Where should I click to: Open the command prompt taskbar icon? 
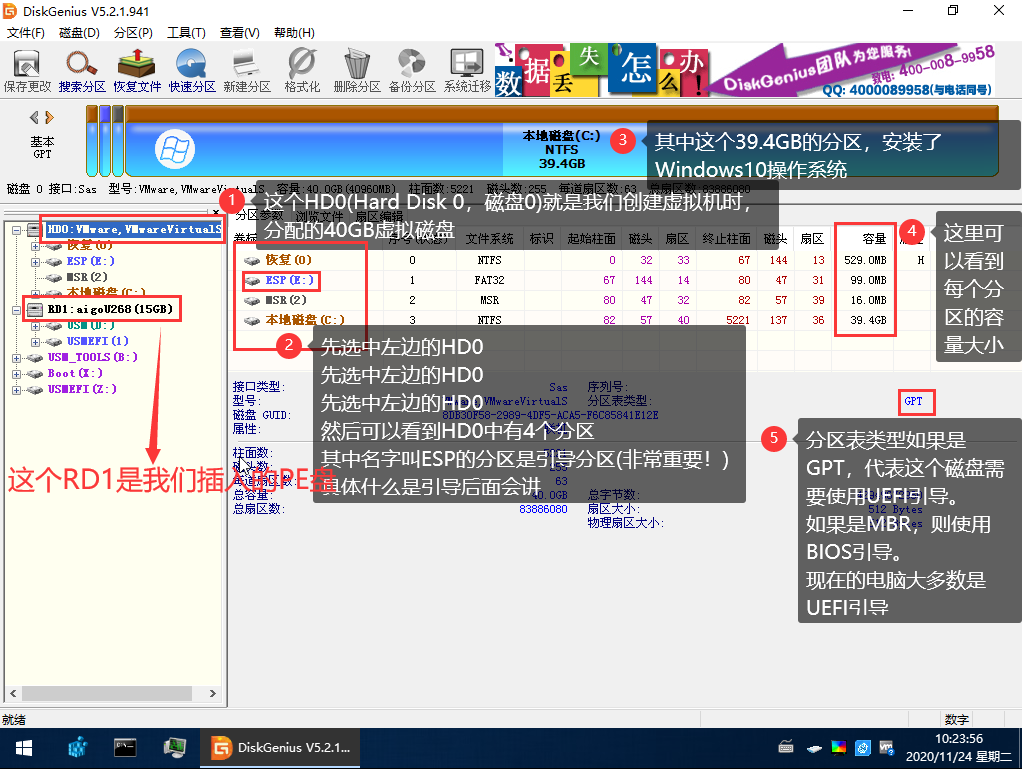pos(124,747)
